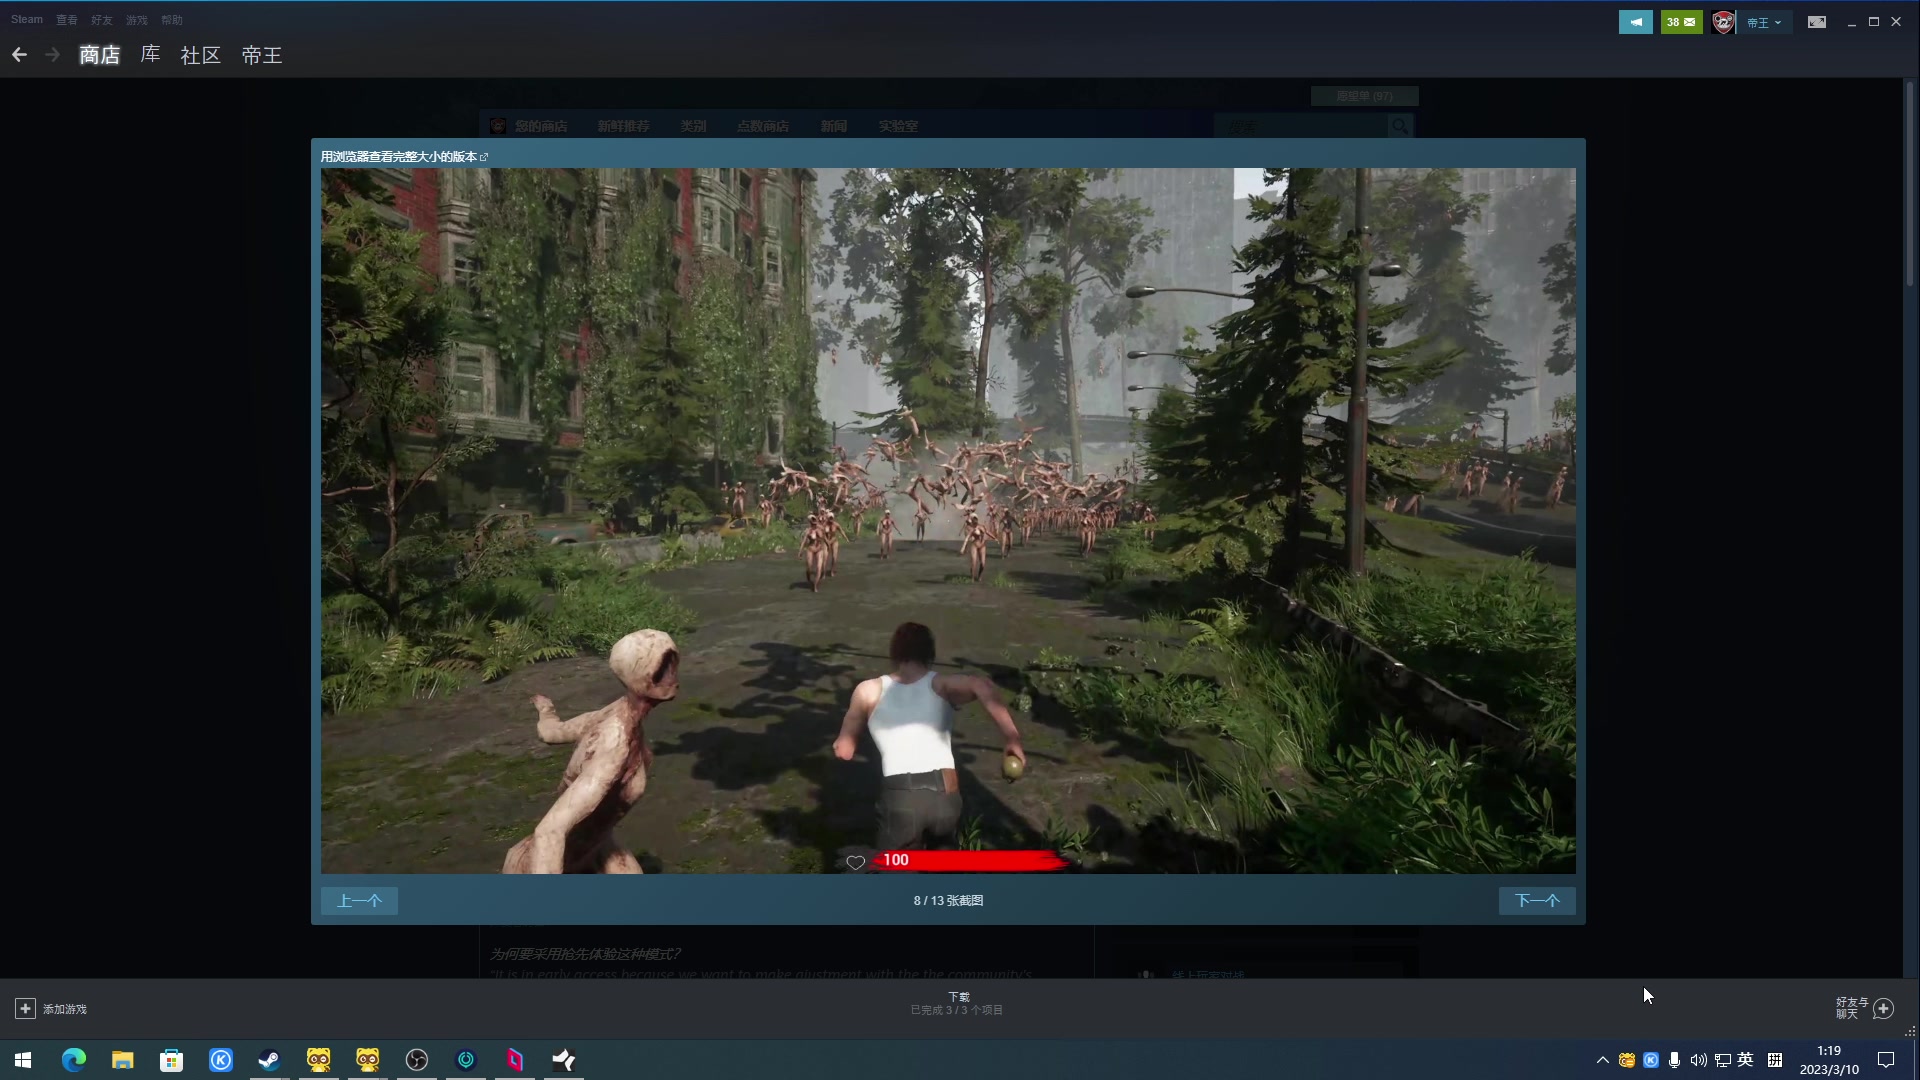Open the 社区 community tab
Image resolution: width=1920 pixels, height=1080 pixels.
tap(200, 55)
